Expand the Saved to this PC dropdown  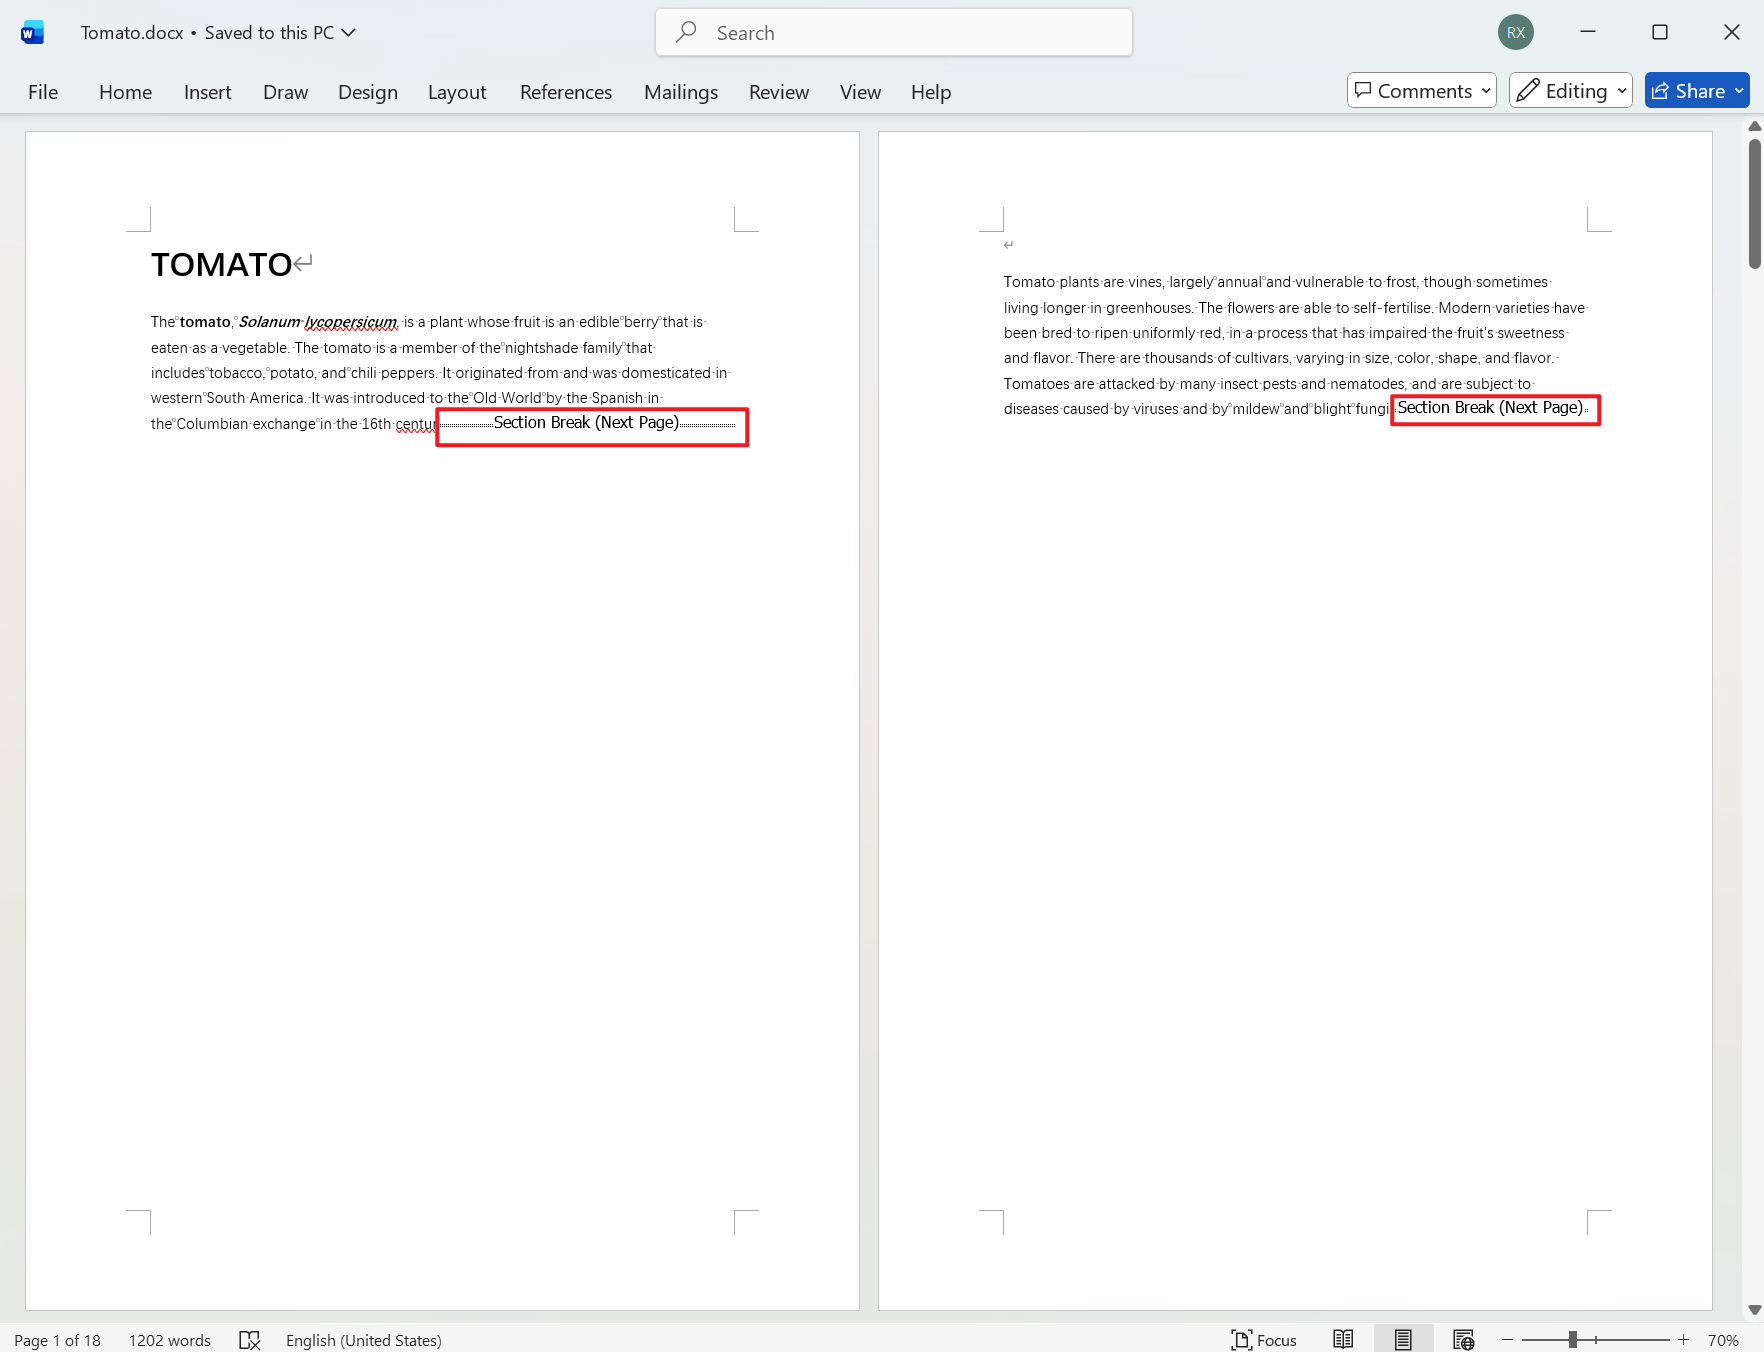pyautogui.click(x=348, y=32)
